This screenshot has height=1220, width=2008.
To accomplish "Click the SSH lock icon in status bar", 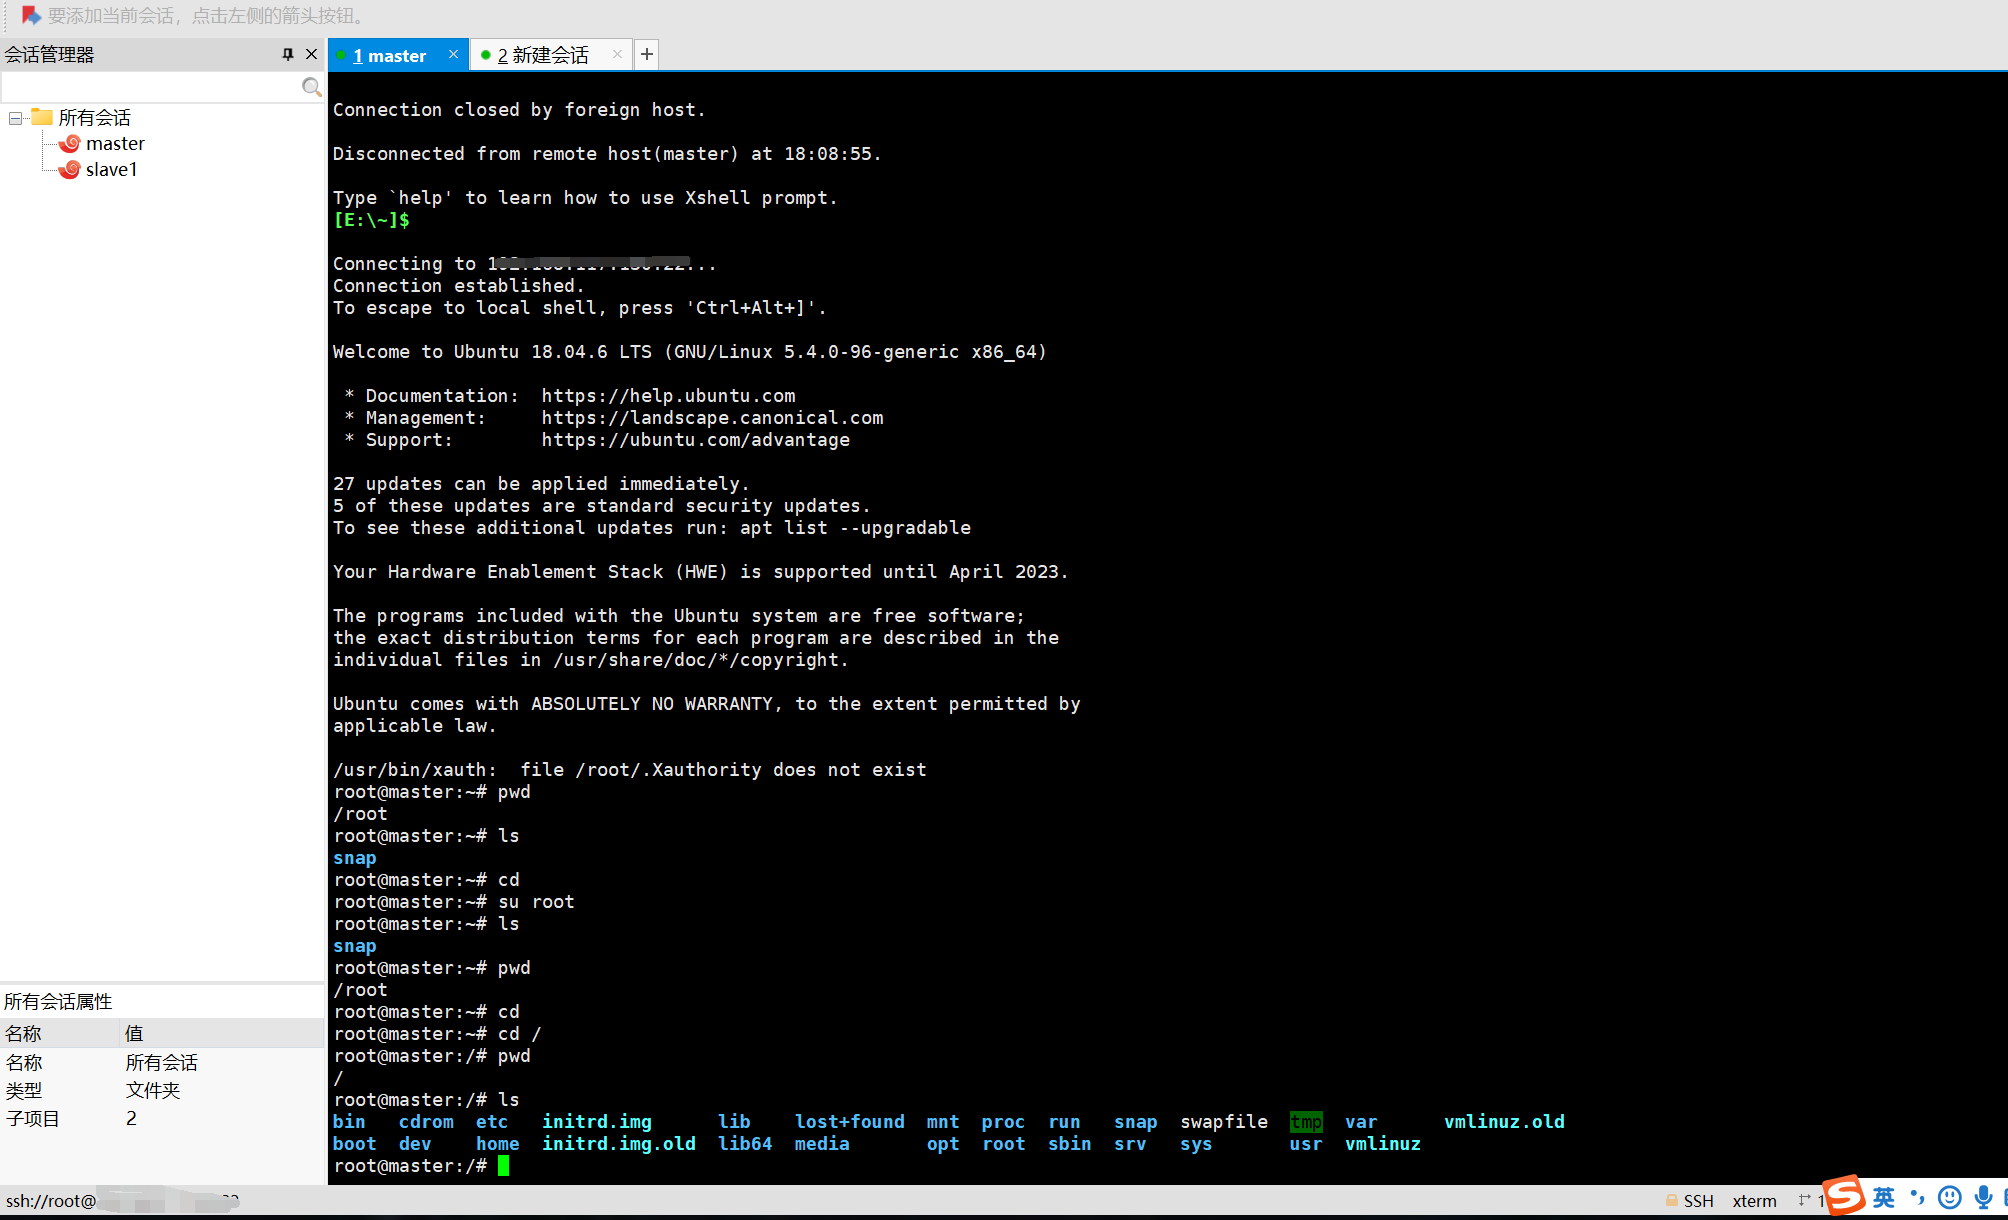I will coord(1671,1200).
